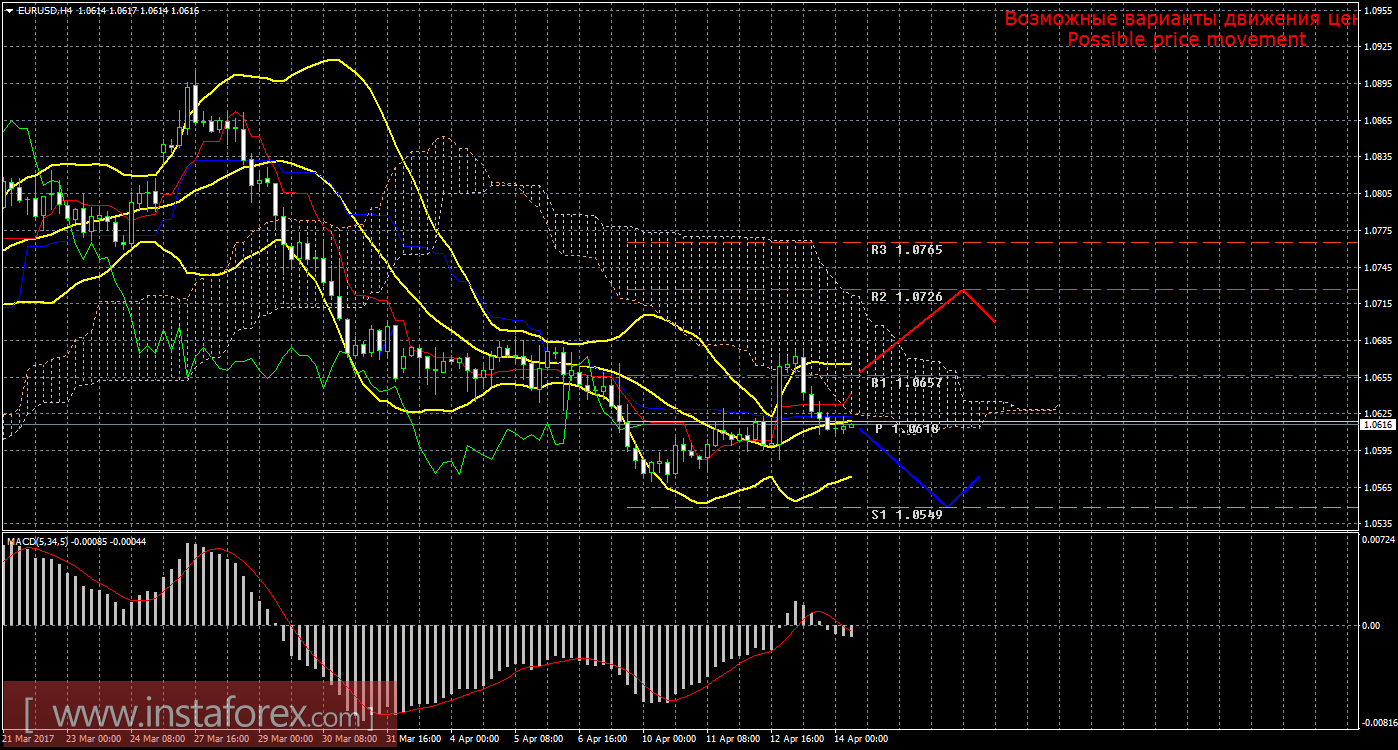1398x750 pixels.
Task: Click the 1.0865 price scale value
Action: (x=1377, y=120)
